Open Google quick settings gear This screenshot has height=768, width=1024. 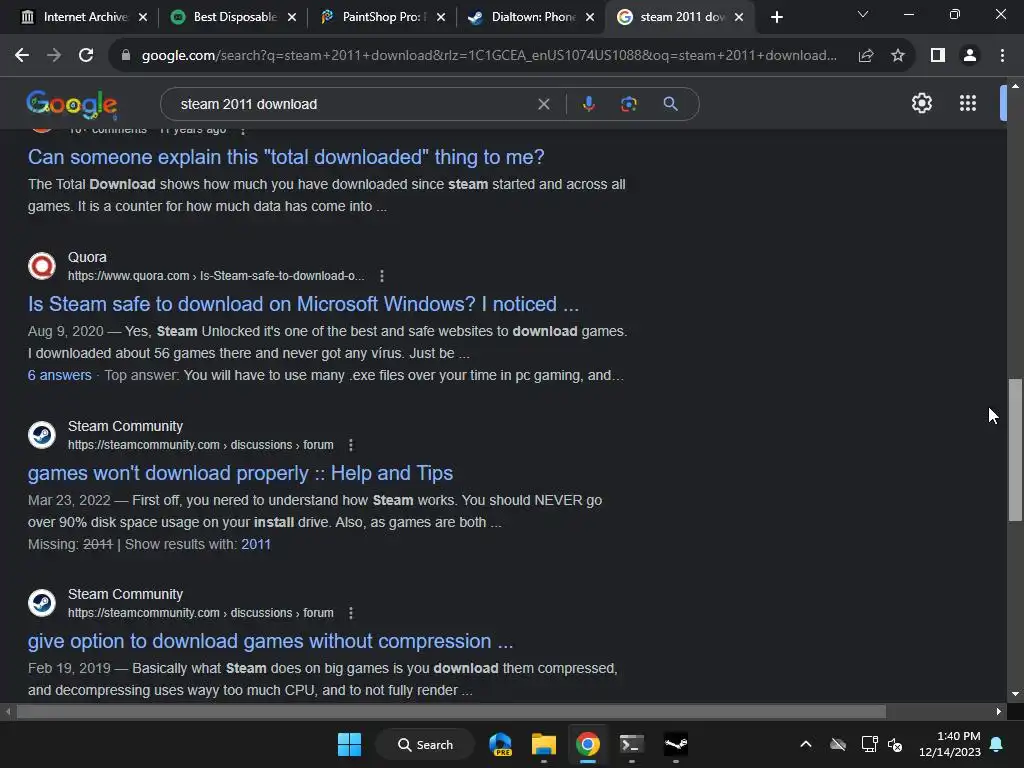tap(921, 103)
